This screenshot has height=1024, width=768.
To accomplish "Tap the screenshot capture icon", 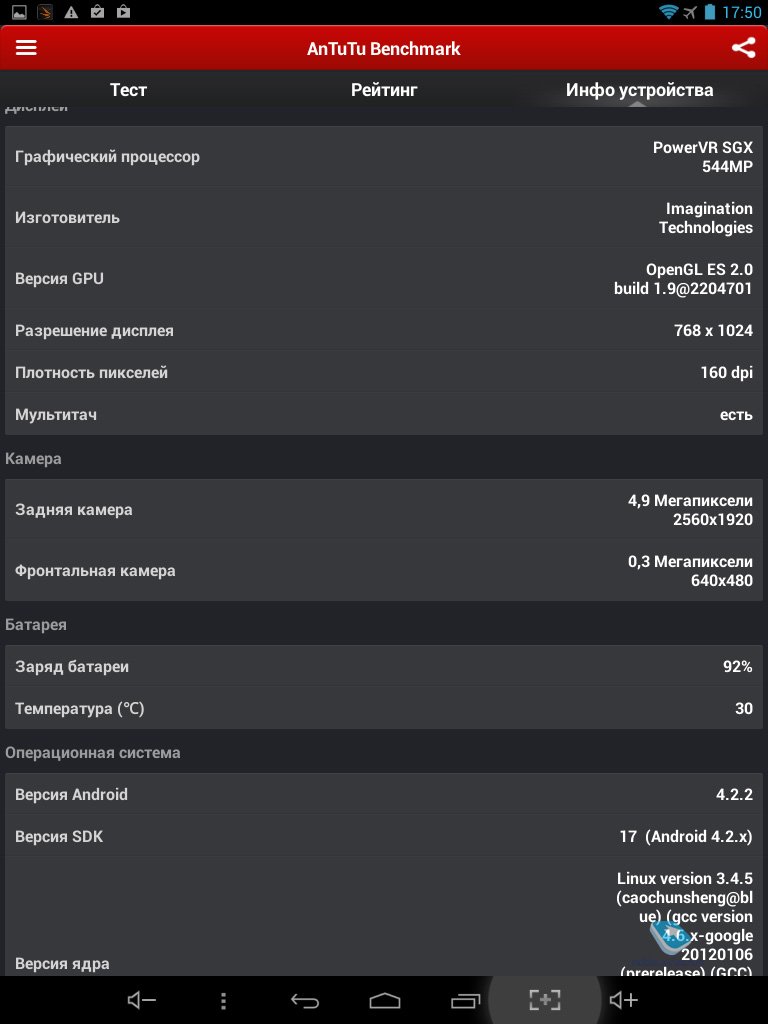I will point(545,999).
